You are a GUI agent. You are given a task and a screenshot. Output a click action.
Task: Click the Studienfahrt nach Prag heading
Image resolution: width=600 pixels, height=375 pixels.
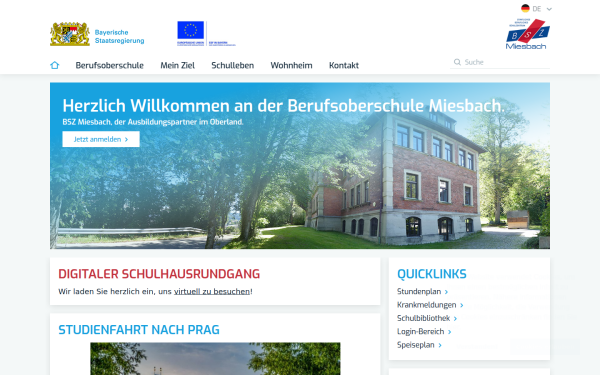(x=139, y=330)
